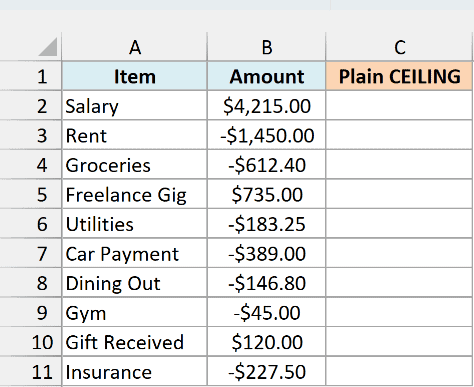Click the $735.00 amount cell
The image size is (474, 387).
click(266, 194)
